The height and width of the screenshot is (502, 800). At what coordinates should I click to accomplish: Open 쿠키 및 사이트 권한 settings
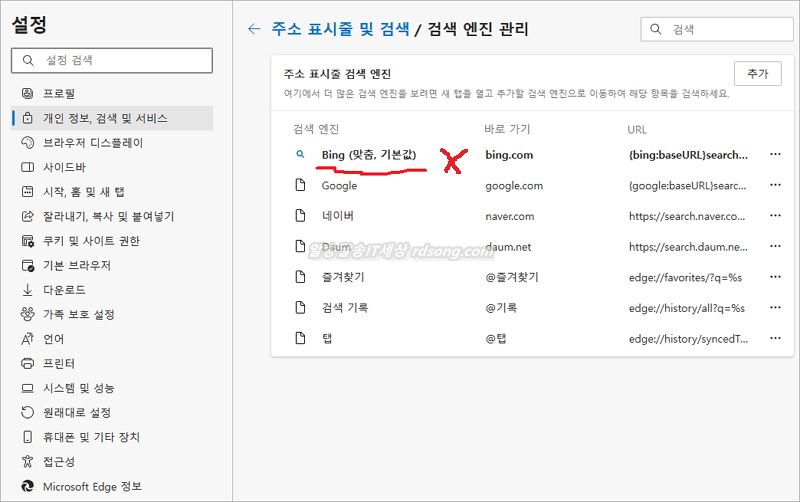(x=90, y=241)
